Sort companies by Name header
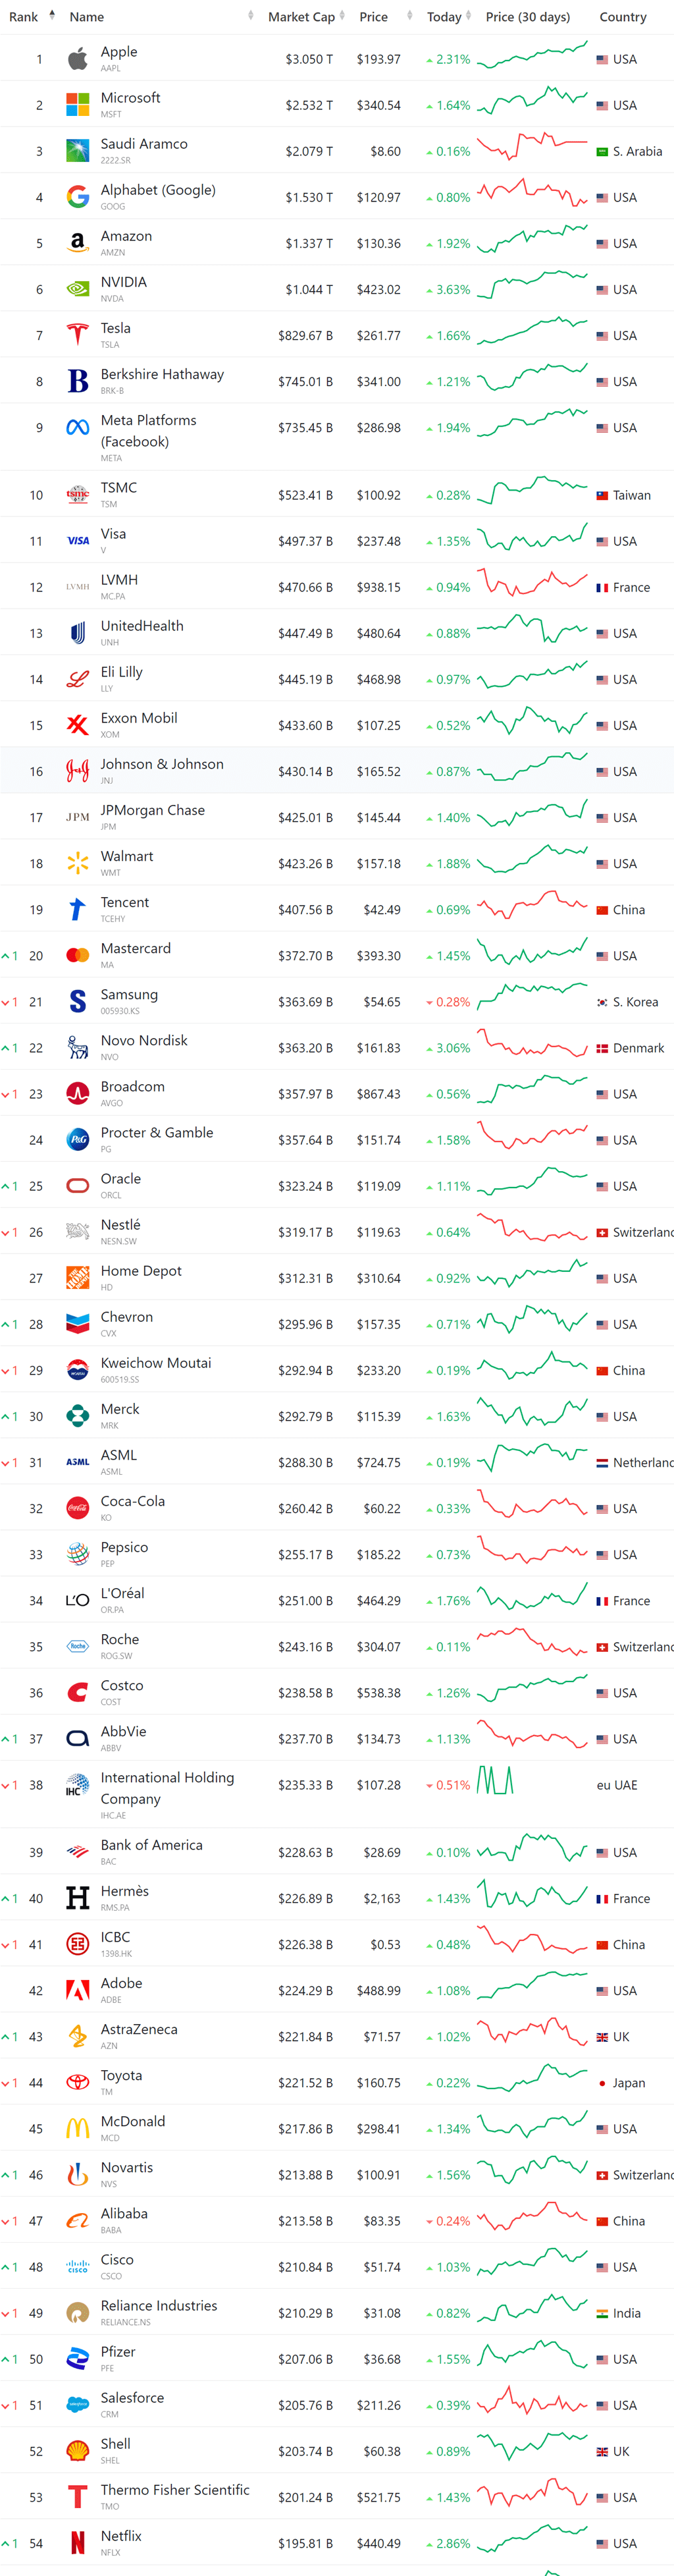The image size is (674, 2576). point(87,17)
